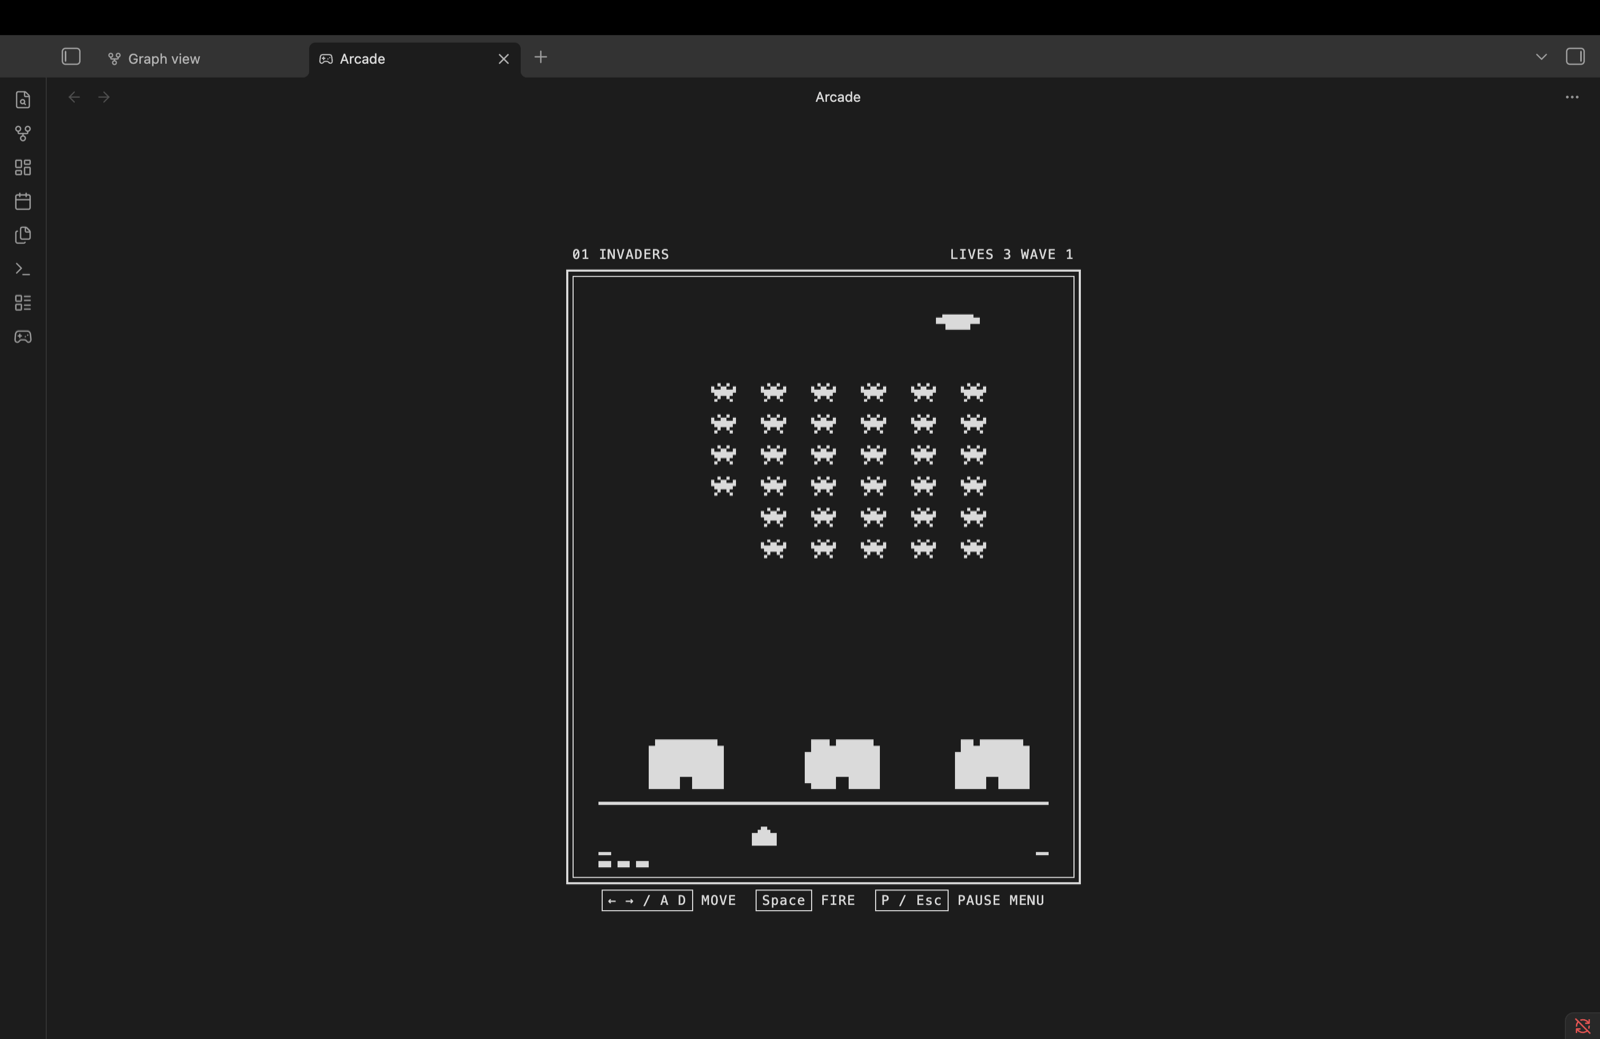Open the command palette ribbon icon
The width and height of the screenshot is (1600, 1039).
(23, 269)
